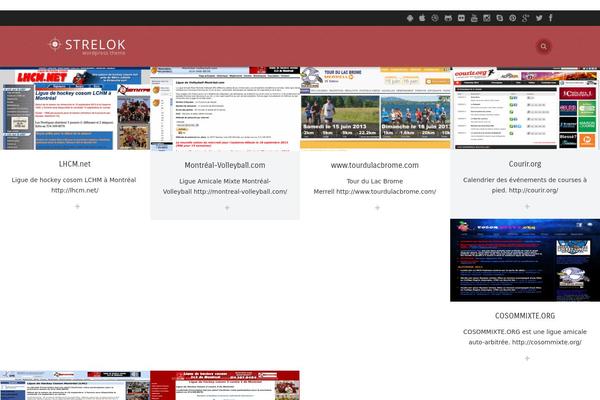Click the dark blue cosommixte website thumbnail
Viewport: 600px width, 400px height.
[525, 260]
